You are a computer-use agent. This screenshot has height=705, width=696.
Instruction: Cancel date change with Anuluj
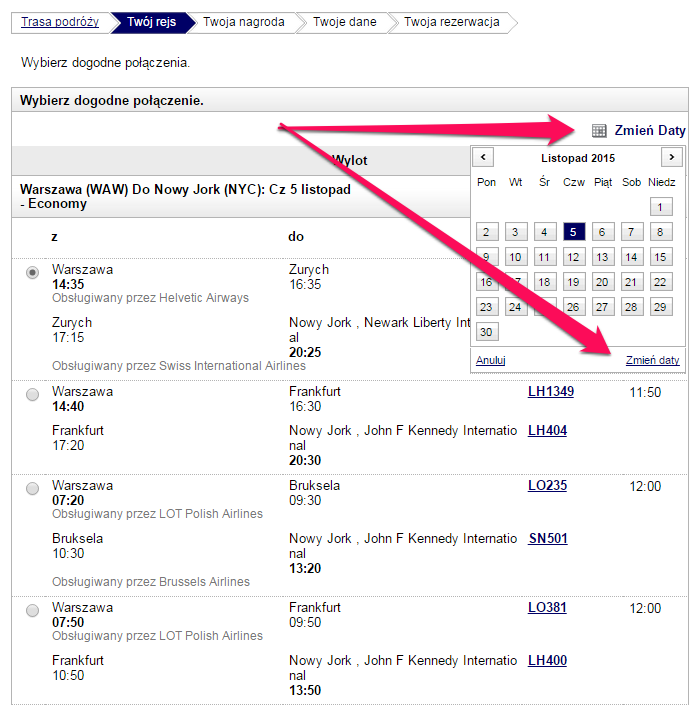pyautogui.click(x=491, y=360)
